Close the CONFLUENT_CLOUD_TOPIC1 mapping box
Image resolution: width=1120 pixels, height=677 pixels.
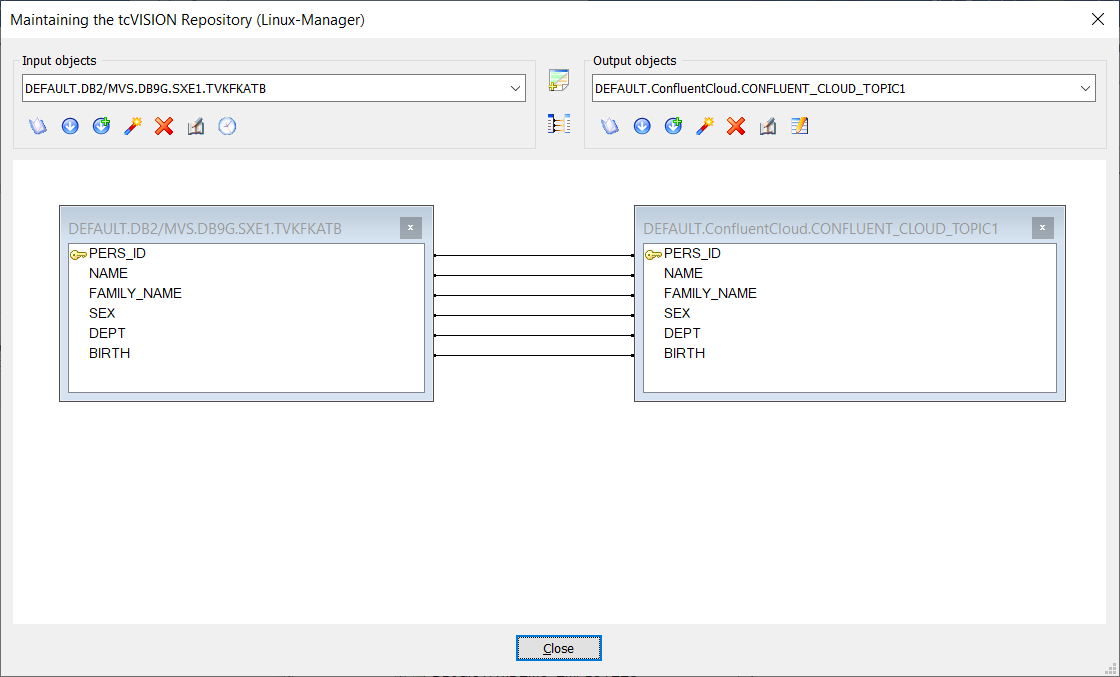1043,228
